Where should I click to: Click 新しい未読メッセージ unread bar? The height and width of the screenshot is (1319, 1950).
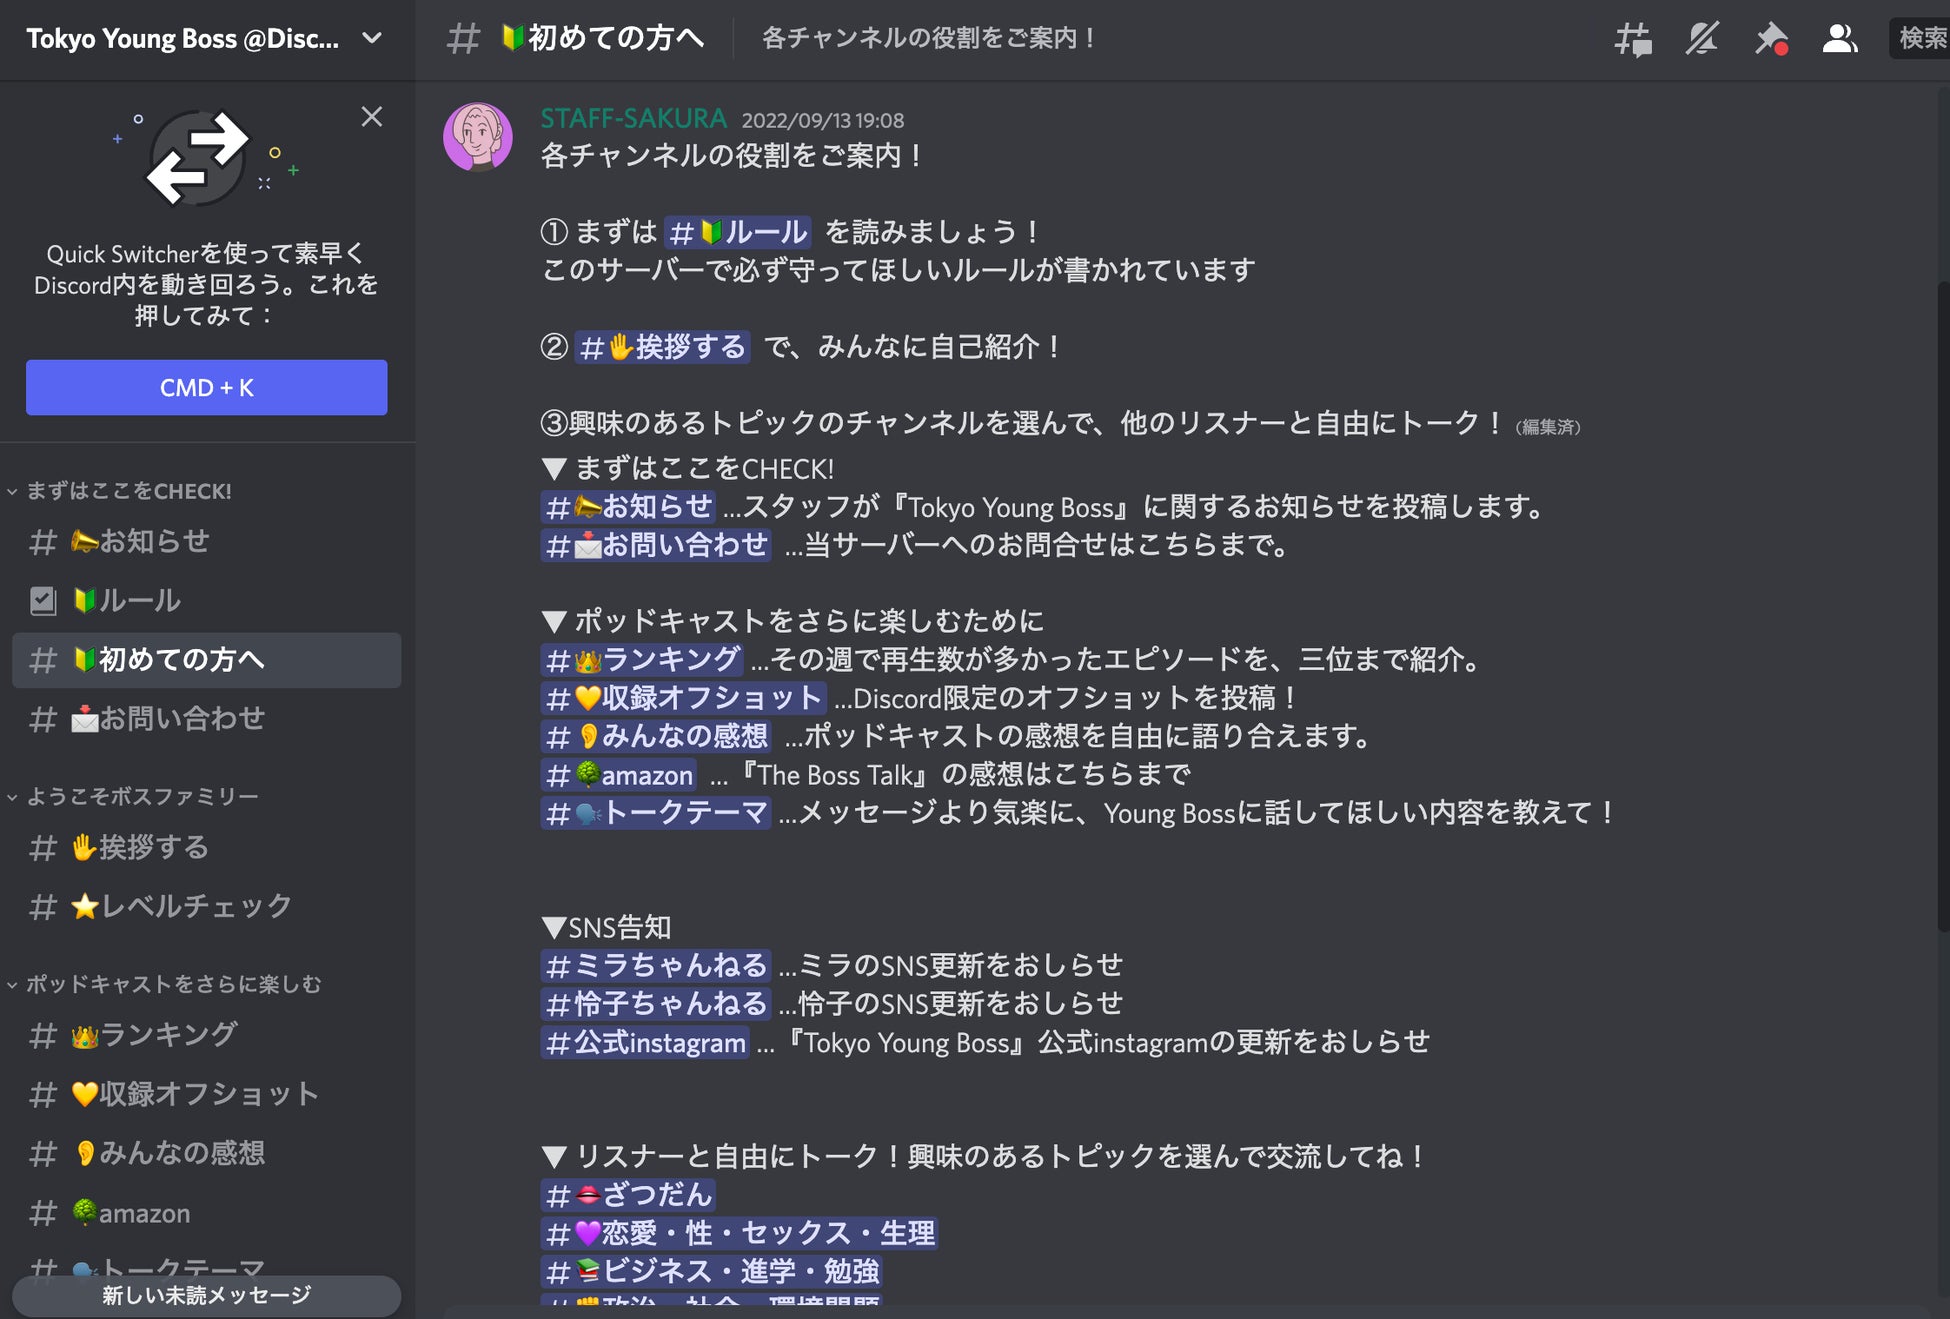(x=206, y=1295)
